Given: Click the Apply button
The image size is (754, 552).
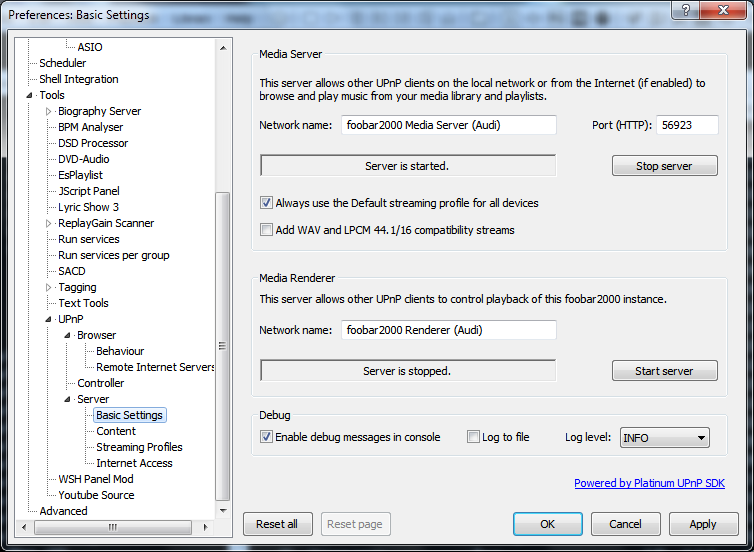Looking at the screenshot, I should (x=704, y=524).
